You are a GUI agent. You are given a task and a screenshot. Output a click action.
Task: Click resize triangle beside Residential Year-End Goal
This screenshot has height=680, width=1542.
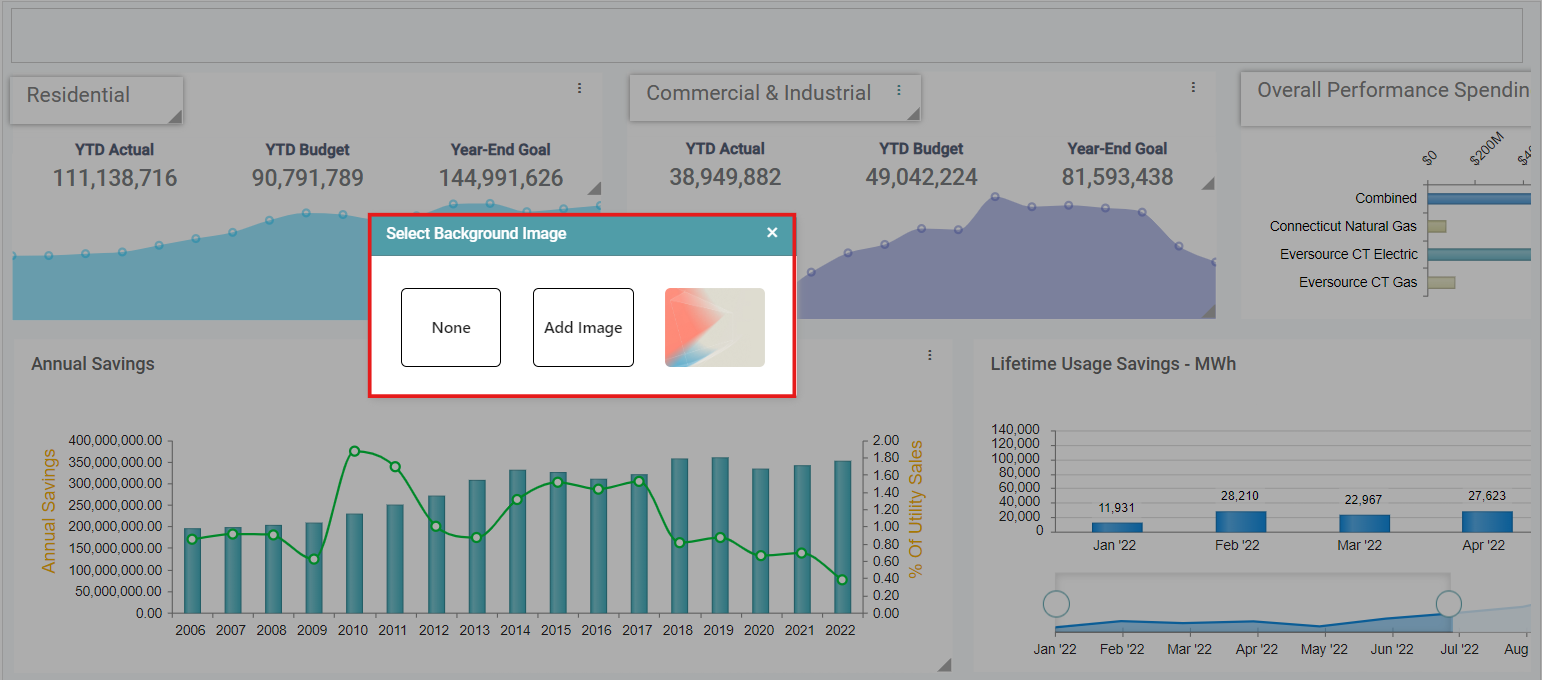[594, 188]
